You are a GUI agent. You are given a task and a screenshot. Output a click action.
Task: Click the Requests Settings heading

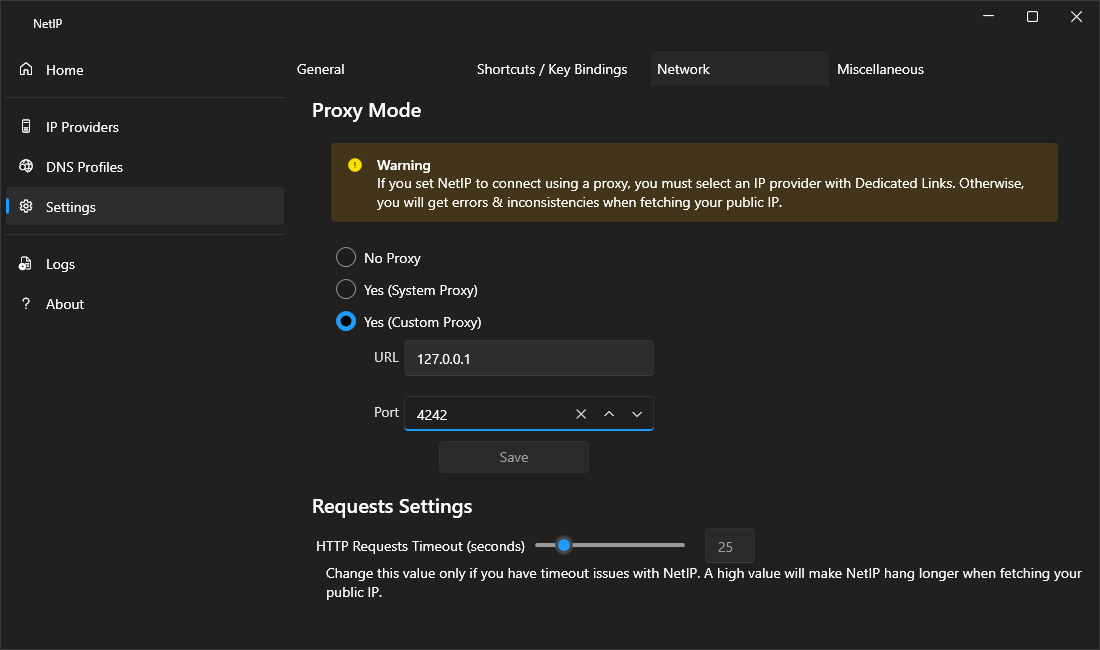click(391, 506)
